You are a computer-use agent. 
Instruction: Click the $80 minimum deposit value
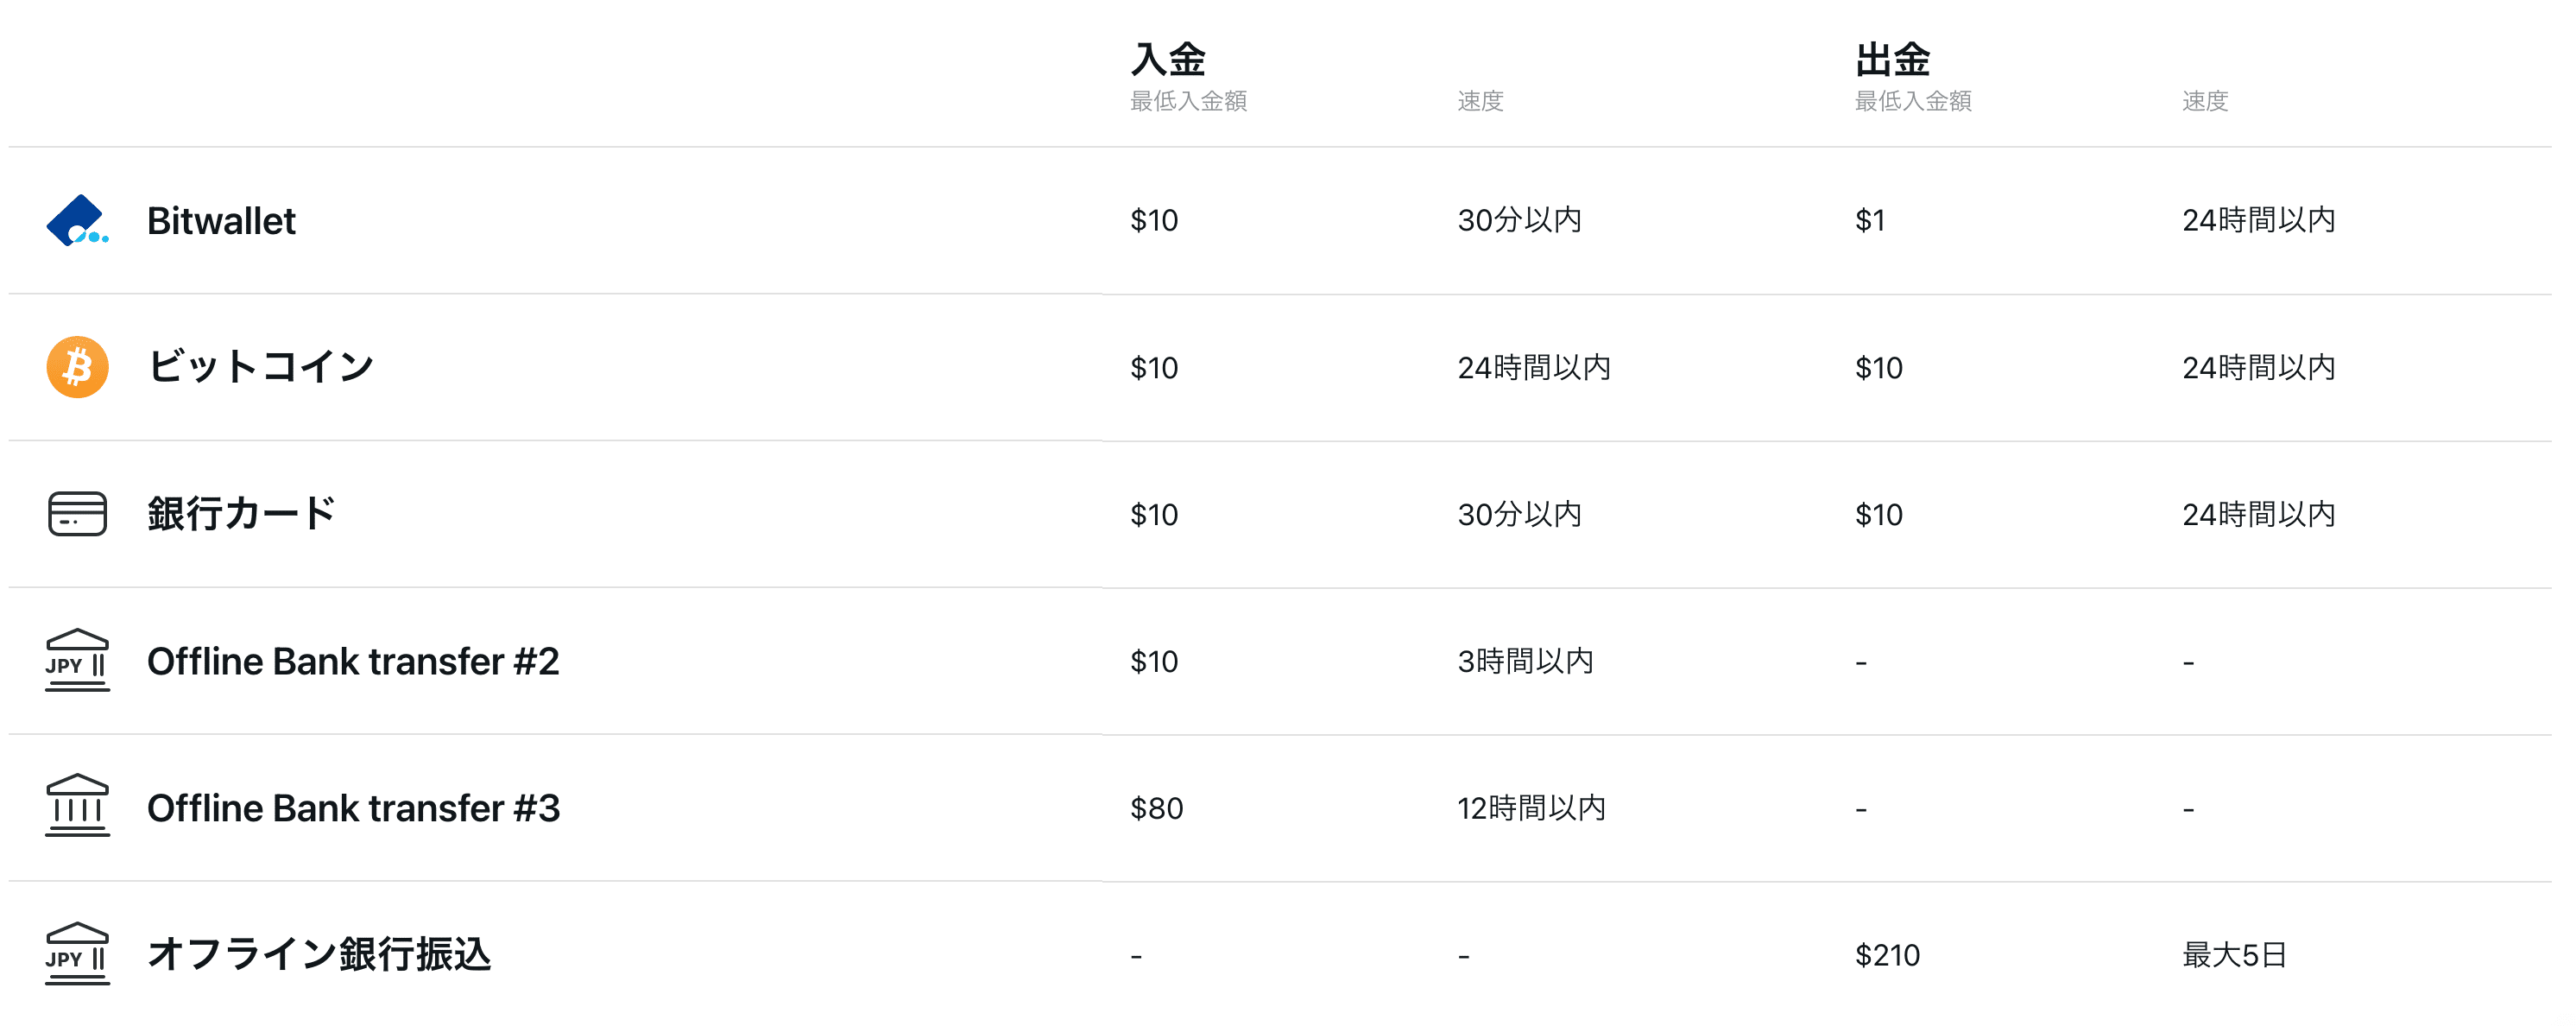pyautogui.click(x=1157, y=808)
